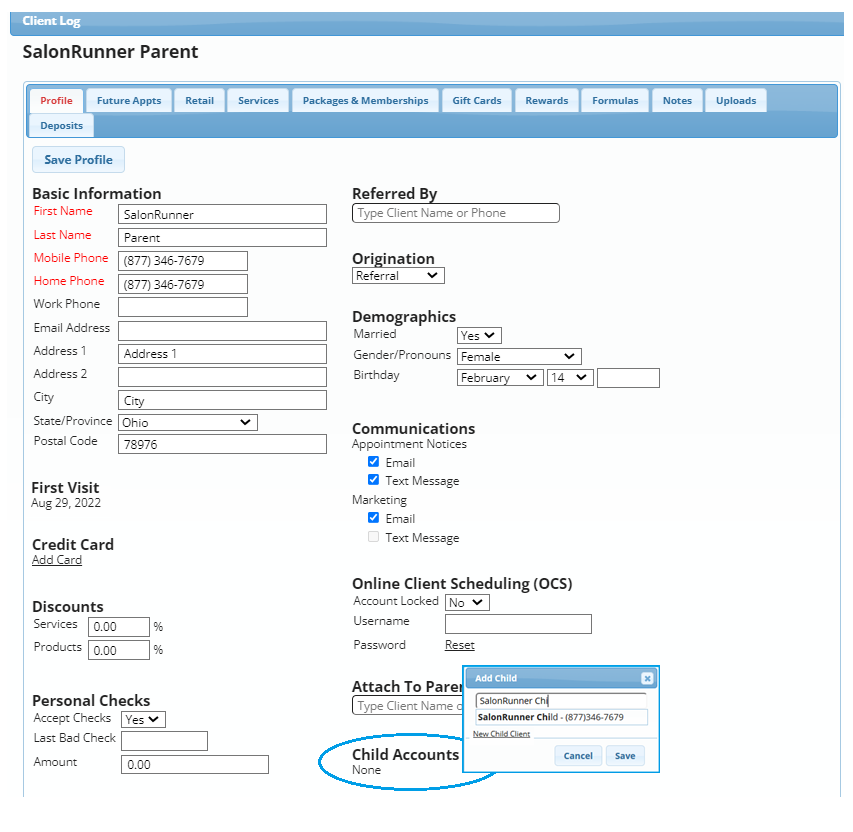Click the Services discount field
This screenshot has width=853, height=832.
pos(119,627)
